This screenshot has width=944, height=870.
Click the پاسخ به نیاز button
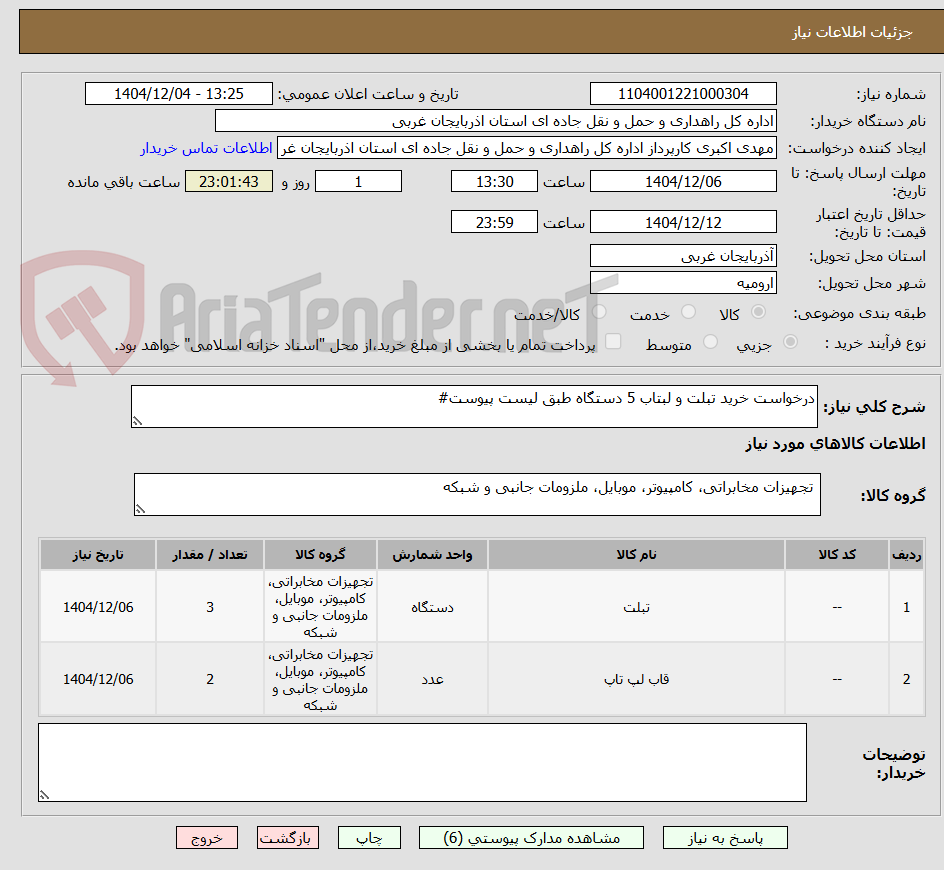click(x=725, y=837)
